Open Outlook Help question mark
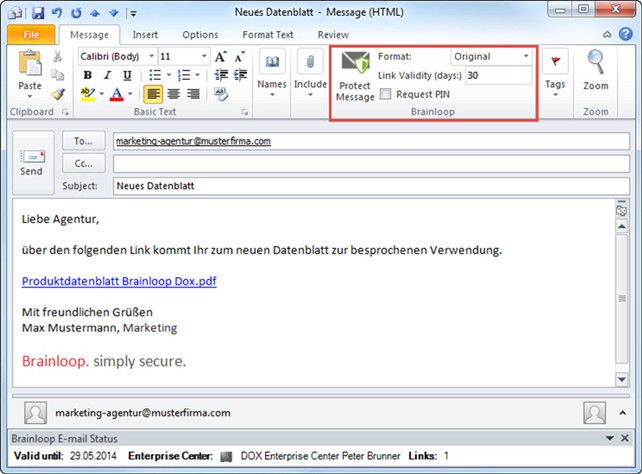Screen dimensions: 642x474 pyautogui.click(x=625, y=34)
